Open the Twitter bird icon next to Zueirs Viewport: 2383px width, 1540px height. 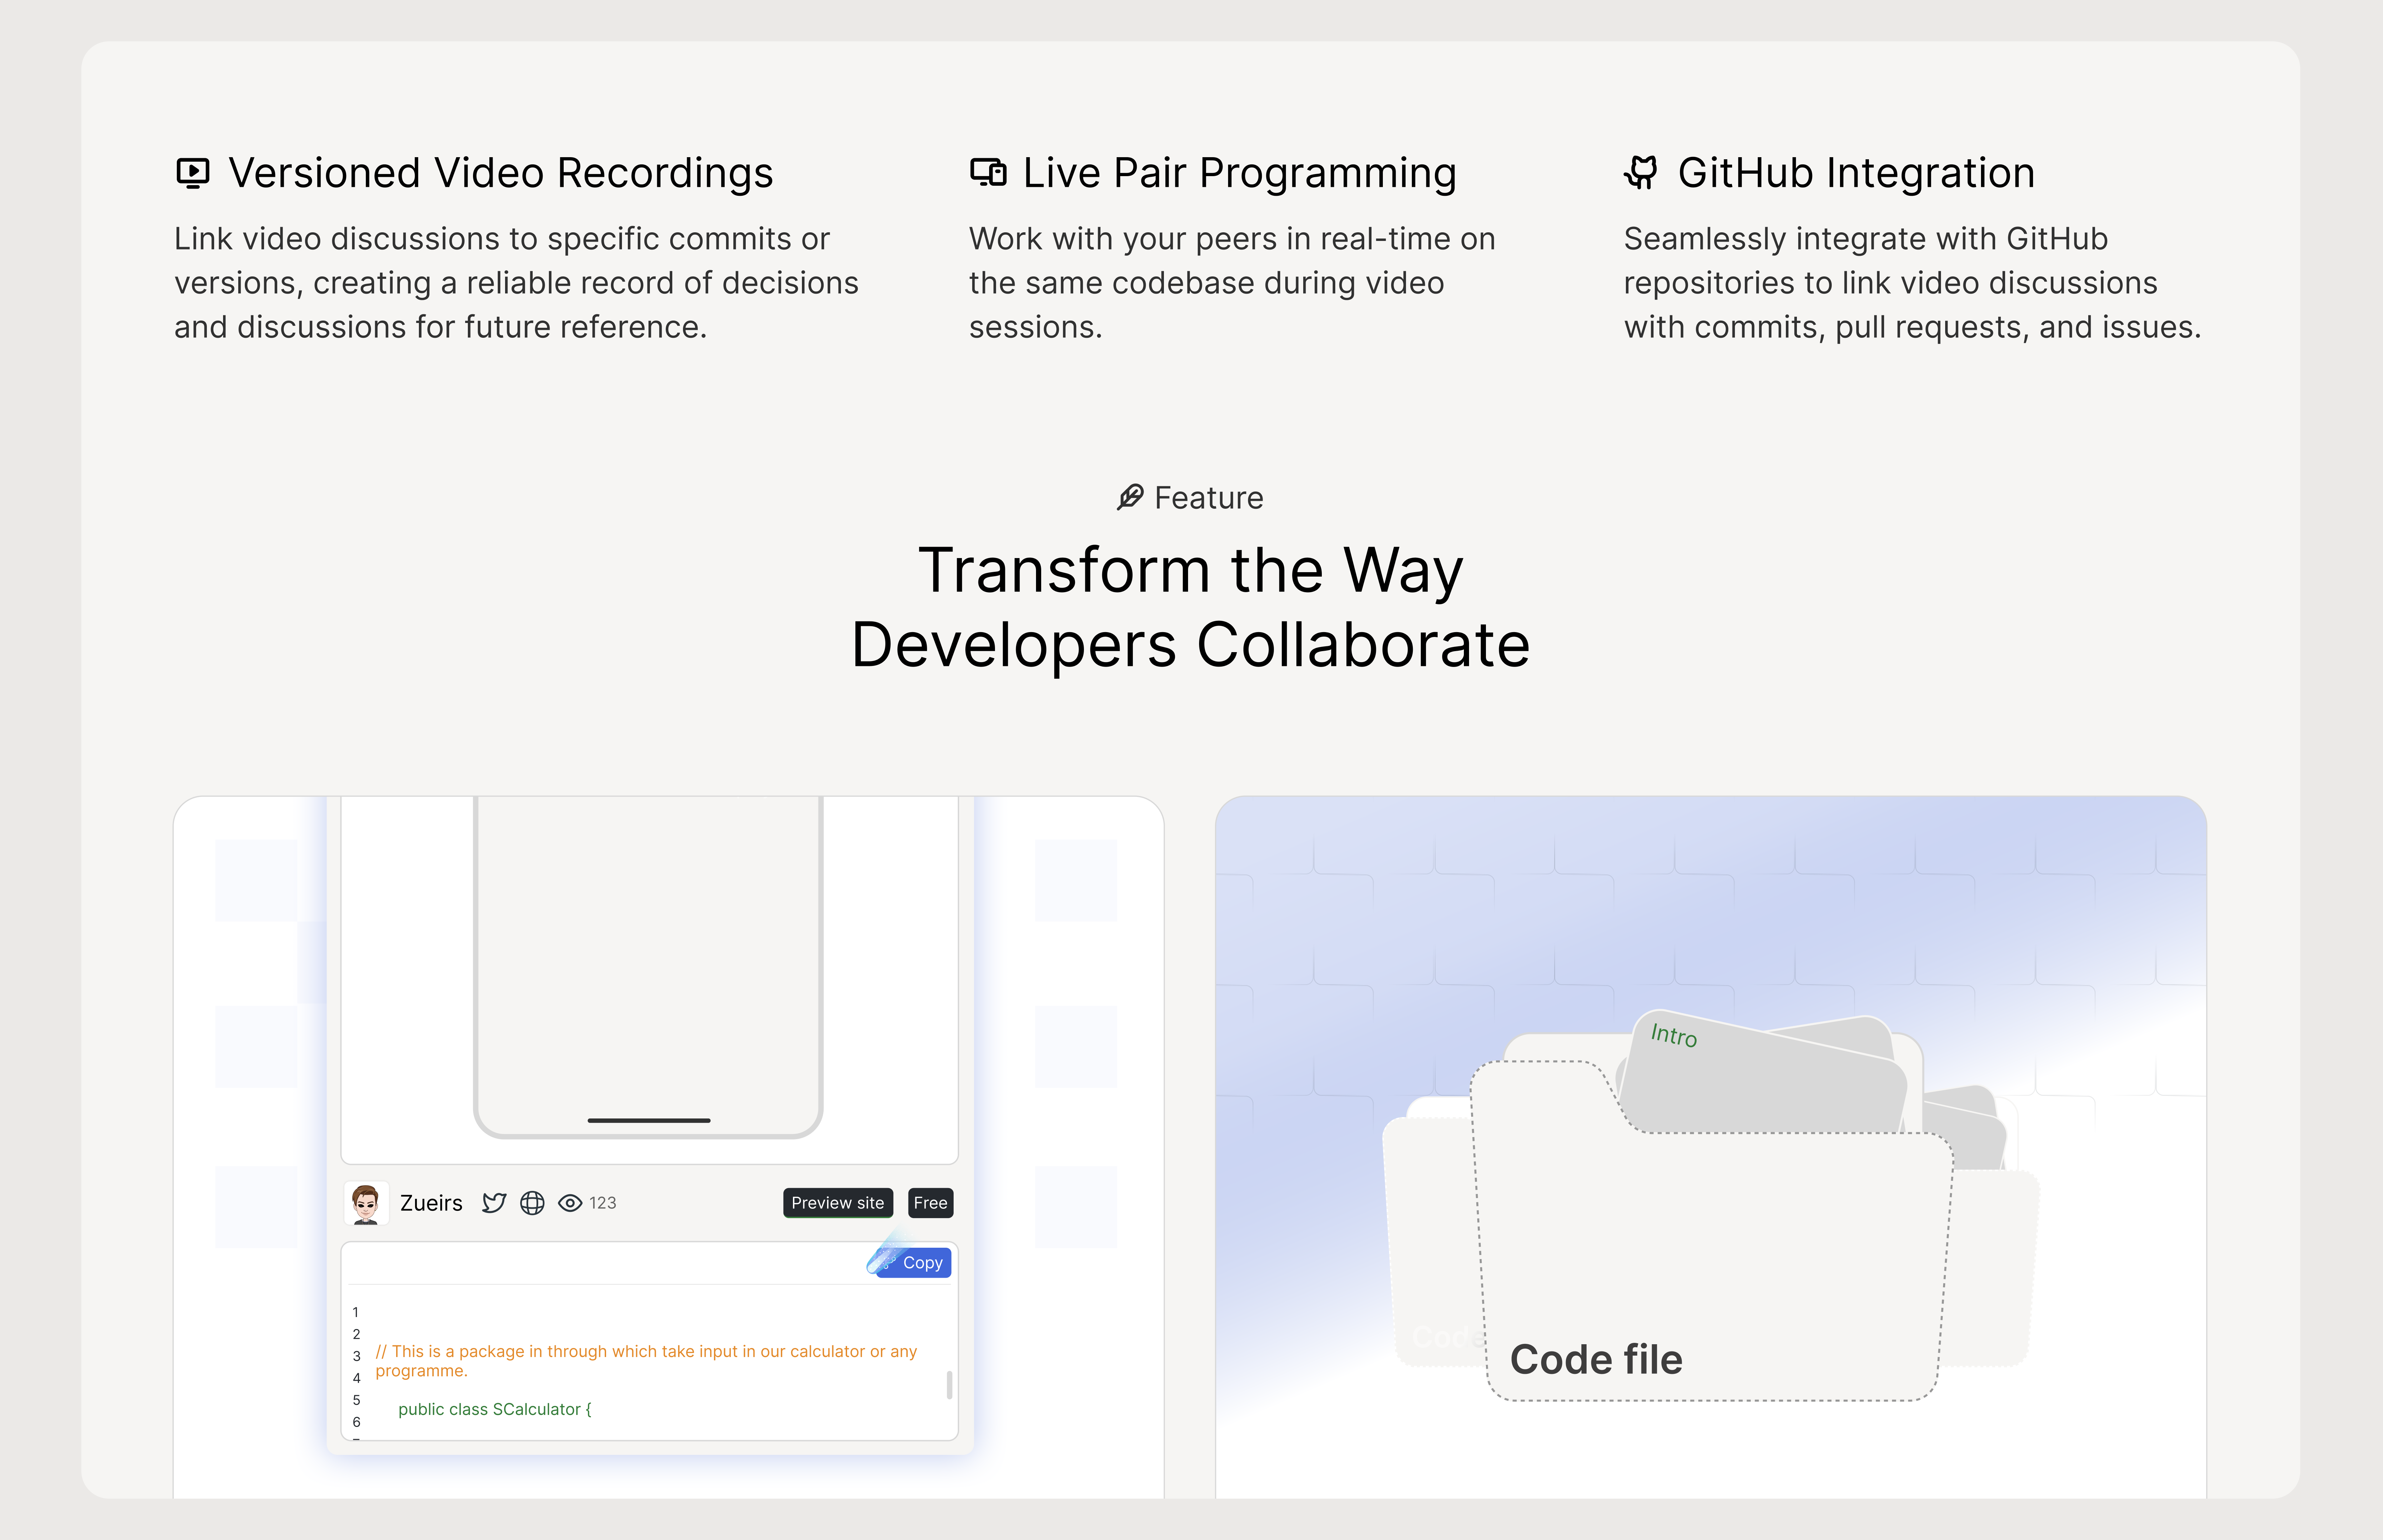[494, 1203]
